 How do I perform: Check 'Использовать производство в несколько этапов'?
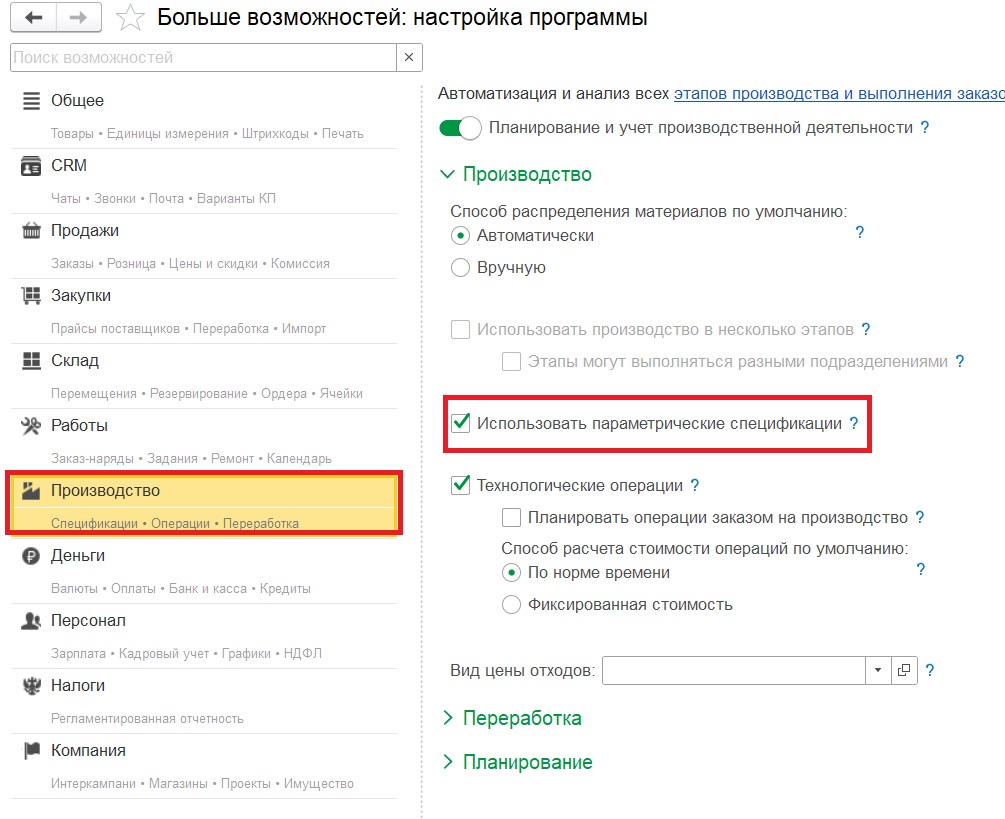tap(460, 330)
